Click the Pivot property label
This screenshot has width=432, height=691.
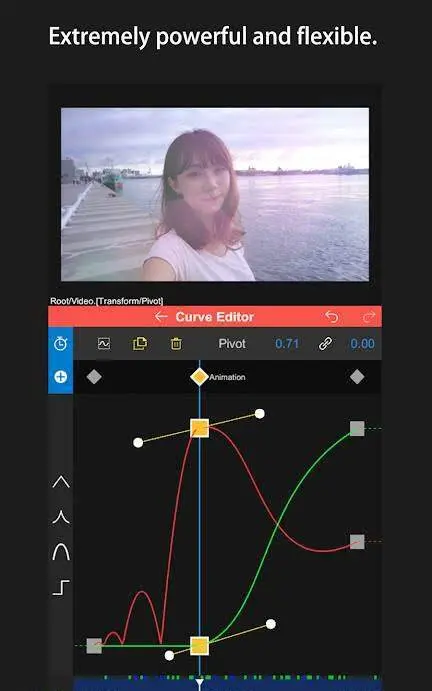[x=232, y=343]
